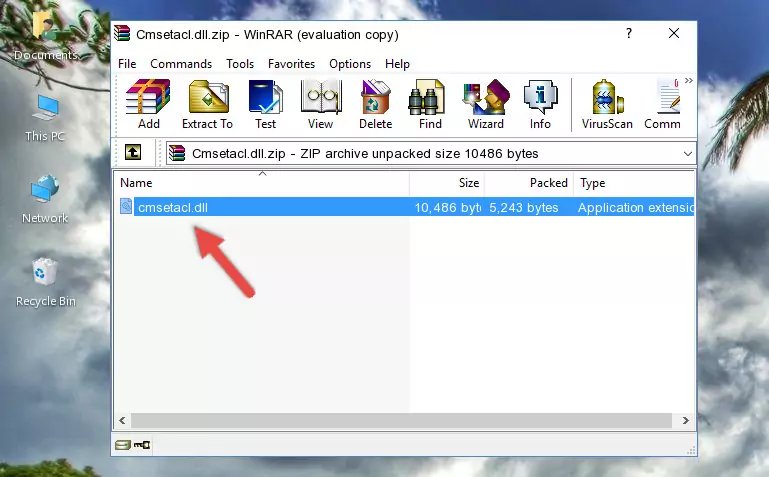769x477 pixels.
Task: Open the Options menu
Action: pyautogui.click(x=350, y=64)
